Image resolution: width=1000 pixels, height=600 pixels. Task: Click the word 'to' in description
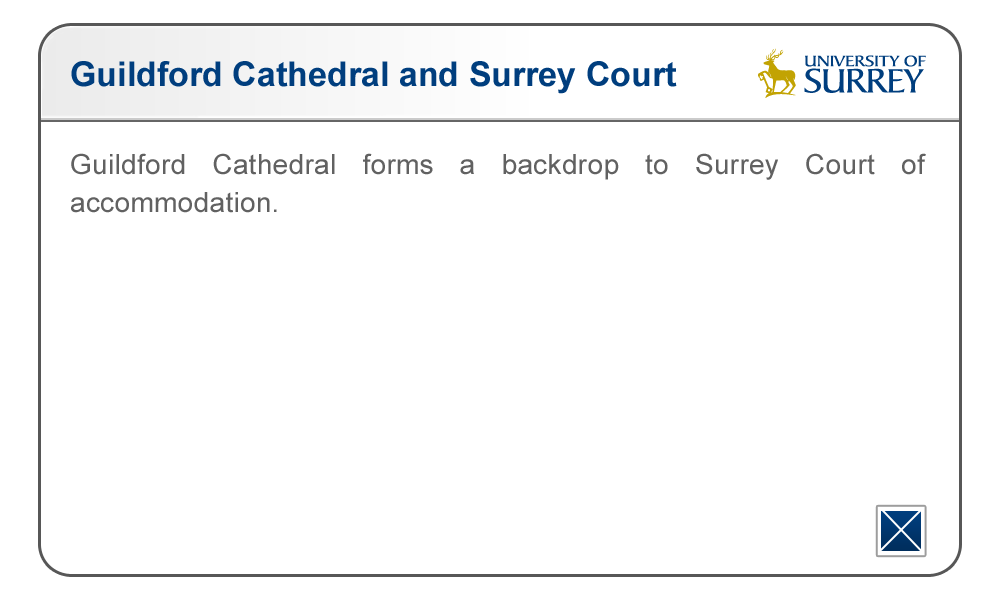click(656, 165)
